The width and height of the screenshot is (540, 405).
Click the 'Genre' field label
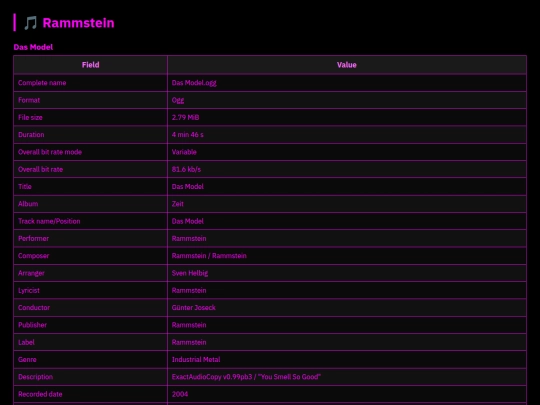27,360
